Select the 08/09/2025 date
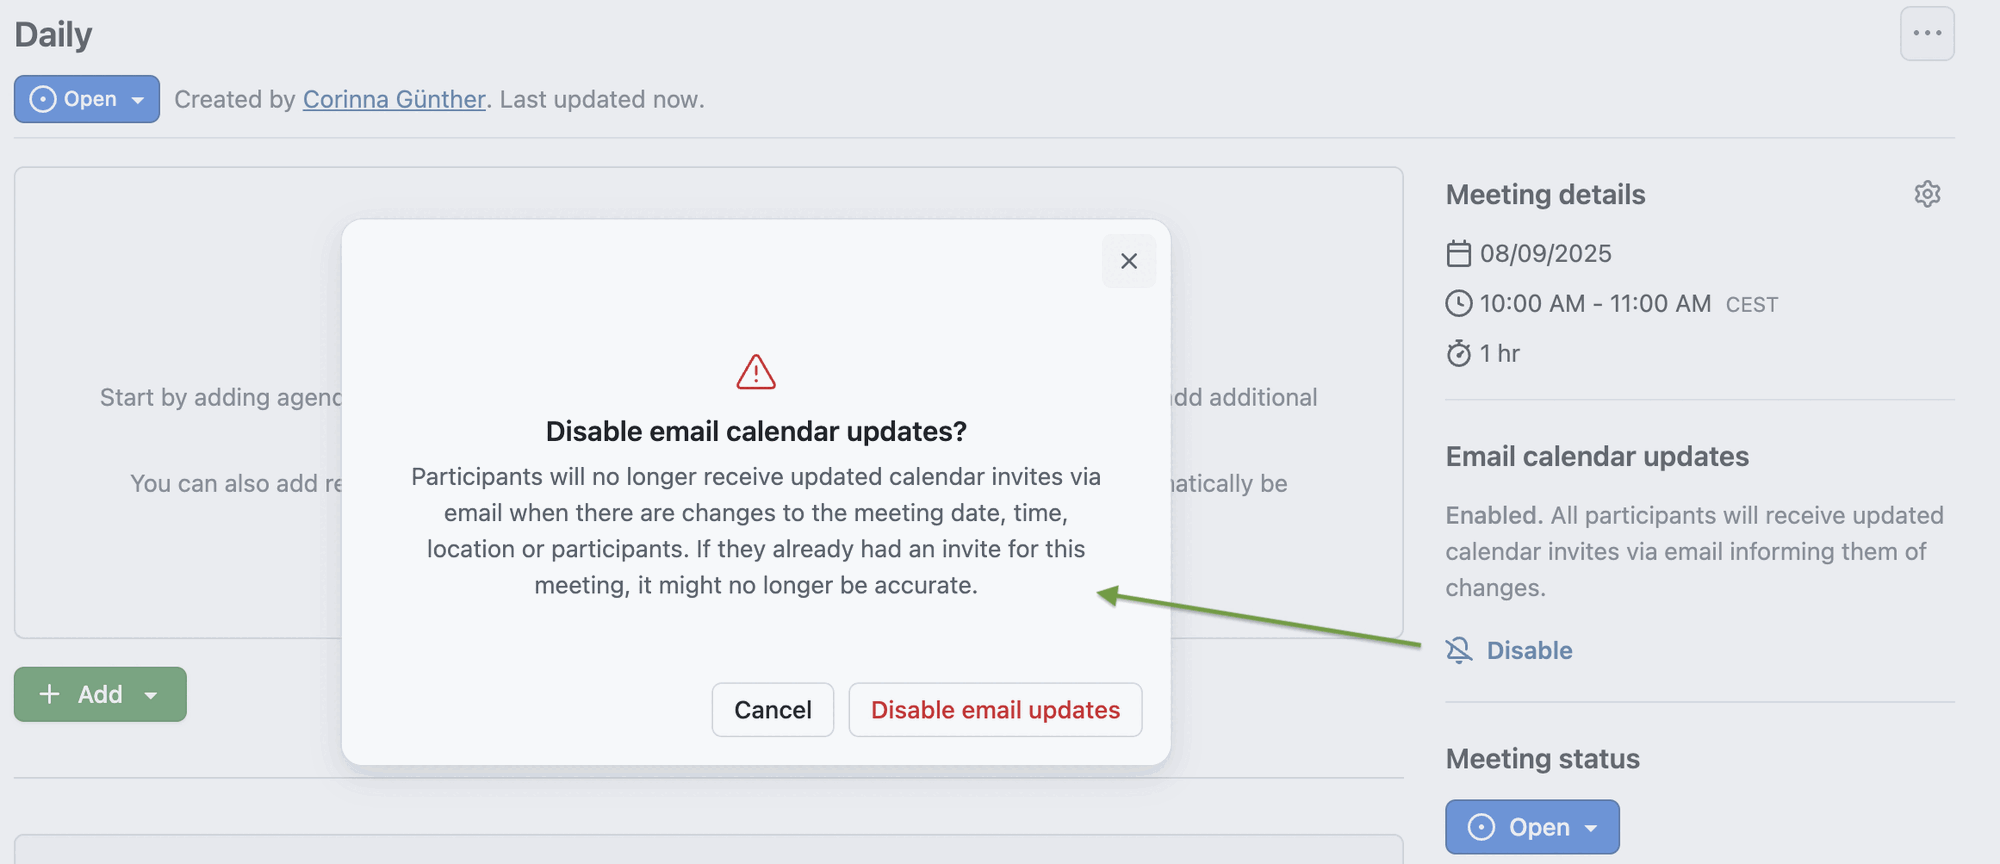Image resolution: width=2000 pixels, height=864 pixels. point(1545,253)
